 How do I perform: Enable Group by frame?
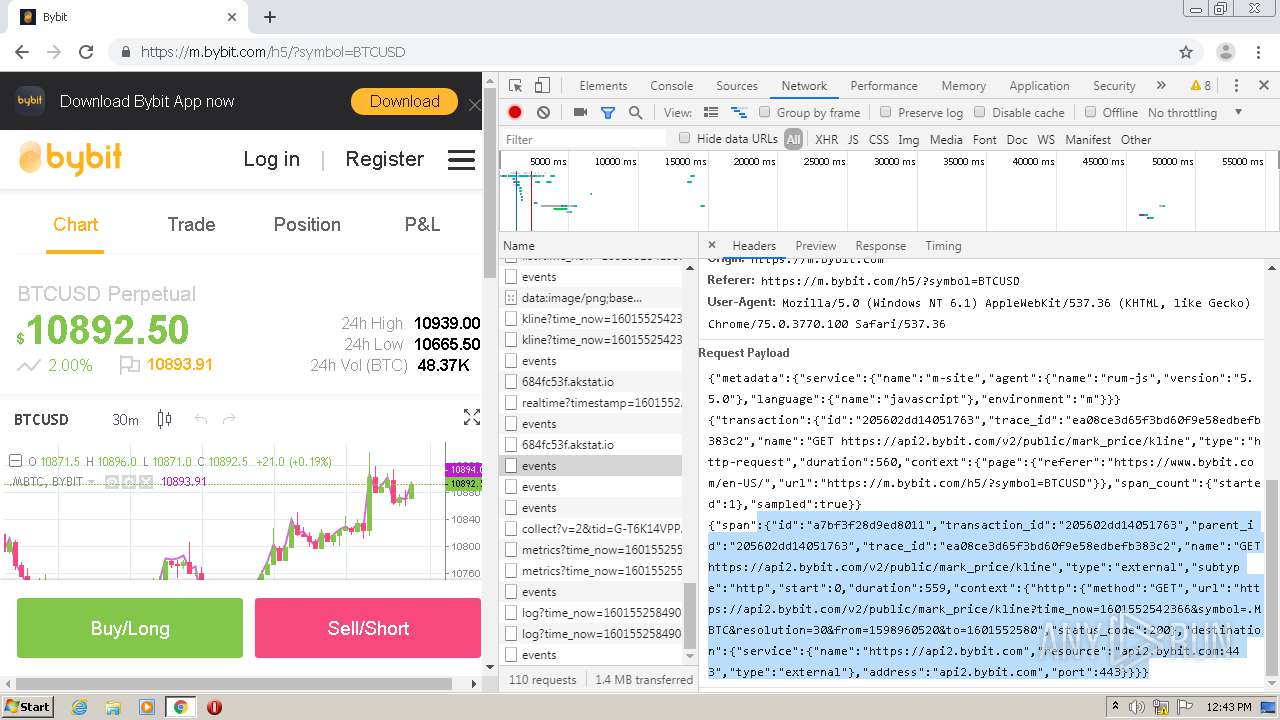[765, 112]
